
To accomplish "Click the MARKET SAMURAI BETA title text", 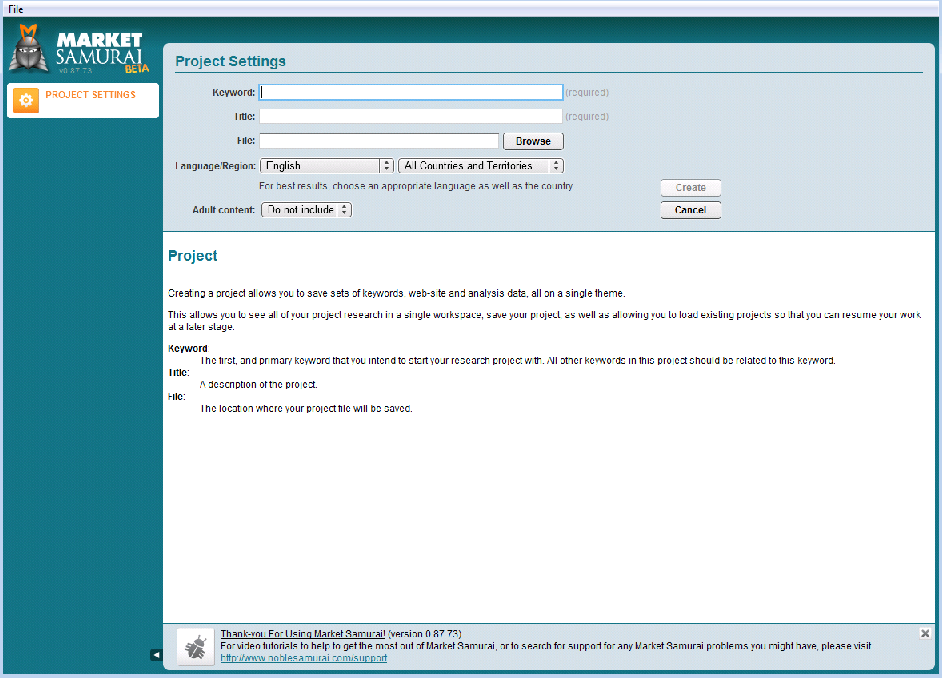I will tap(102, 53).
